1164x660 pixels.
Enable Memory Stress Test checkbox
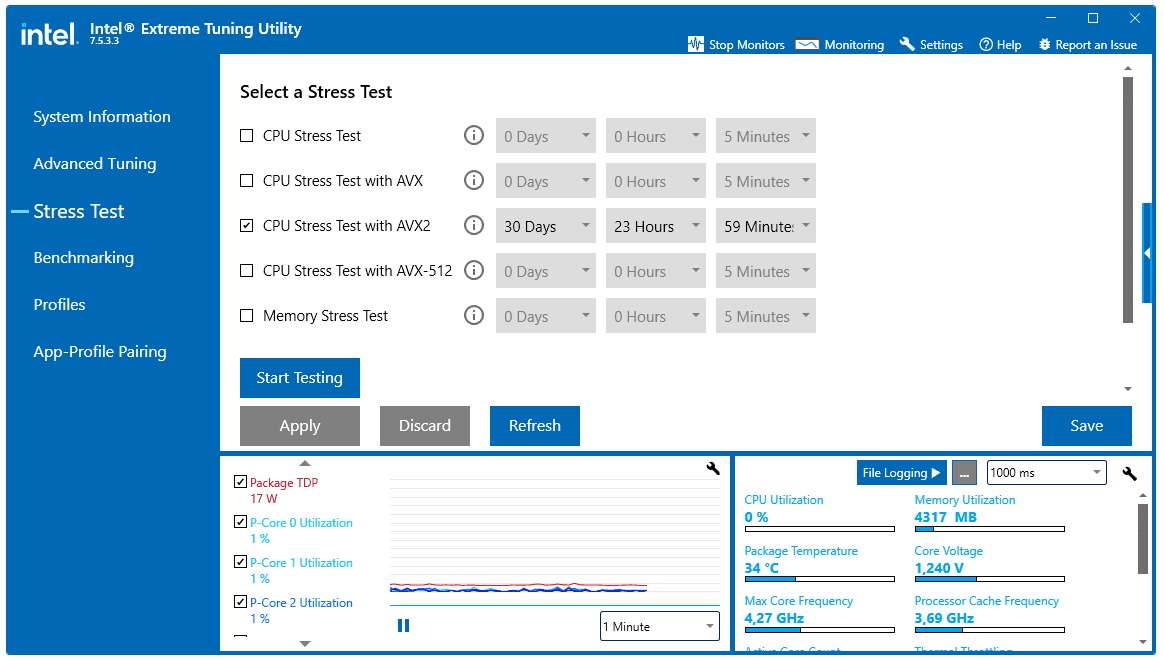[x=246, y=316]
